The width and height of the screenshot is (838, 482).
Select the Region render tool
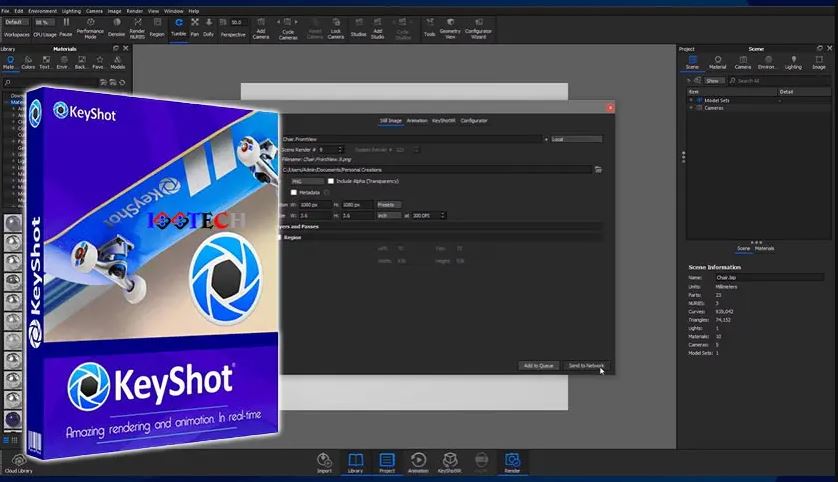[x=157, y=27]
